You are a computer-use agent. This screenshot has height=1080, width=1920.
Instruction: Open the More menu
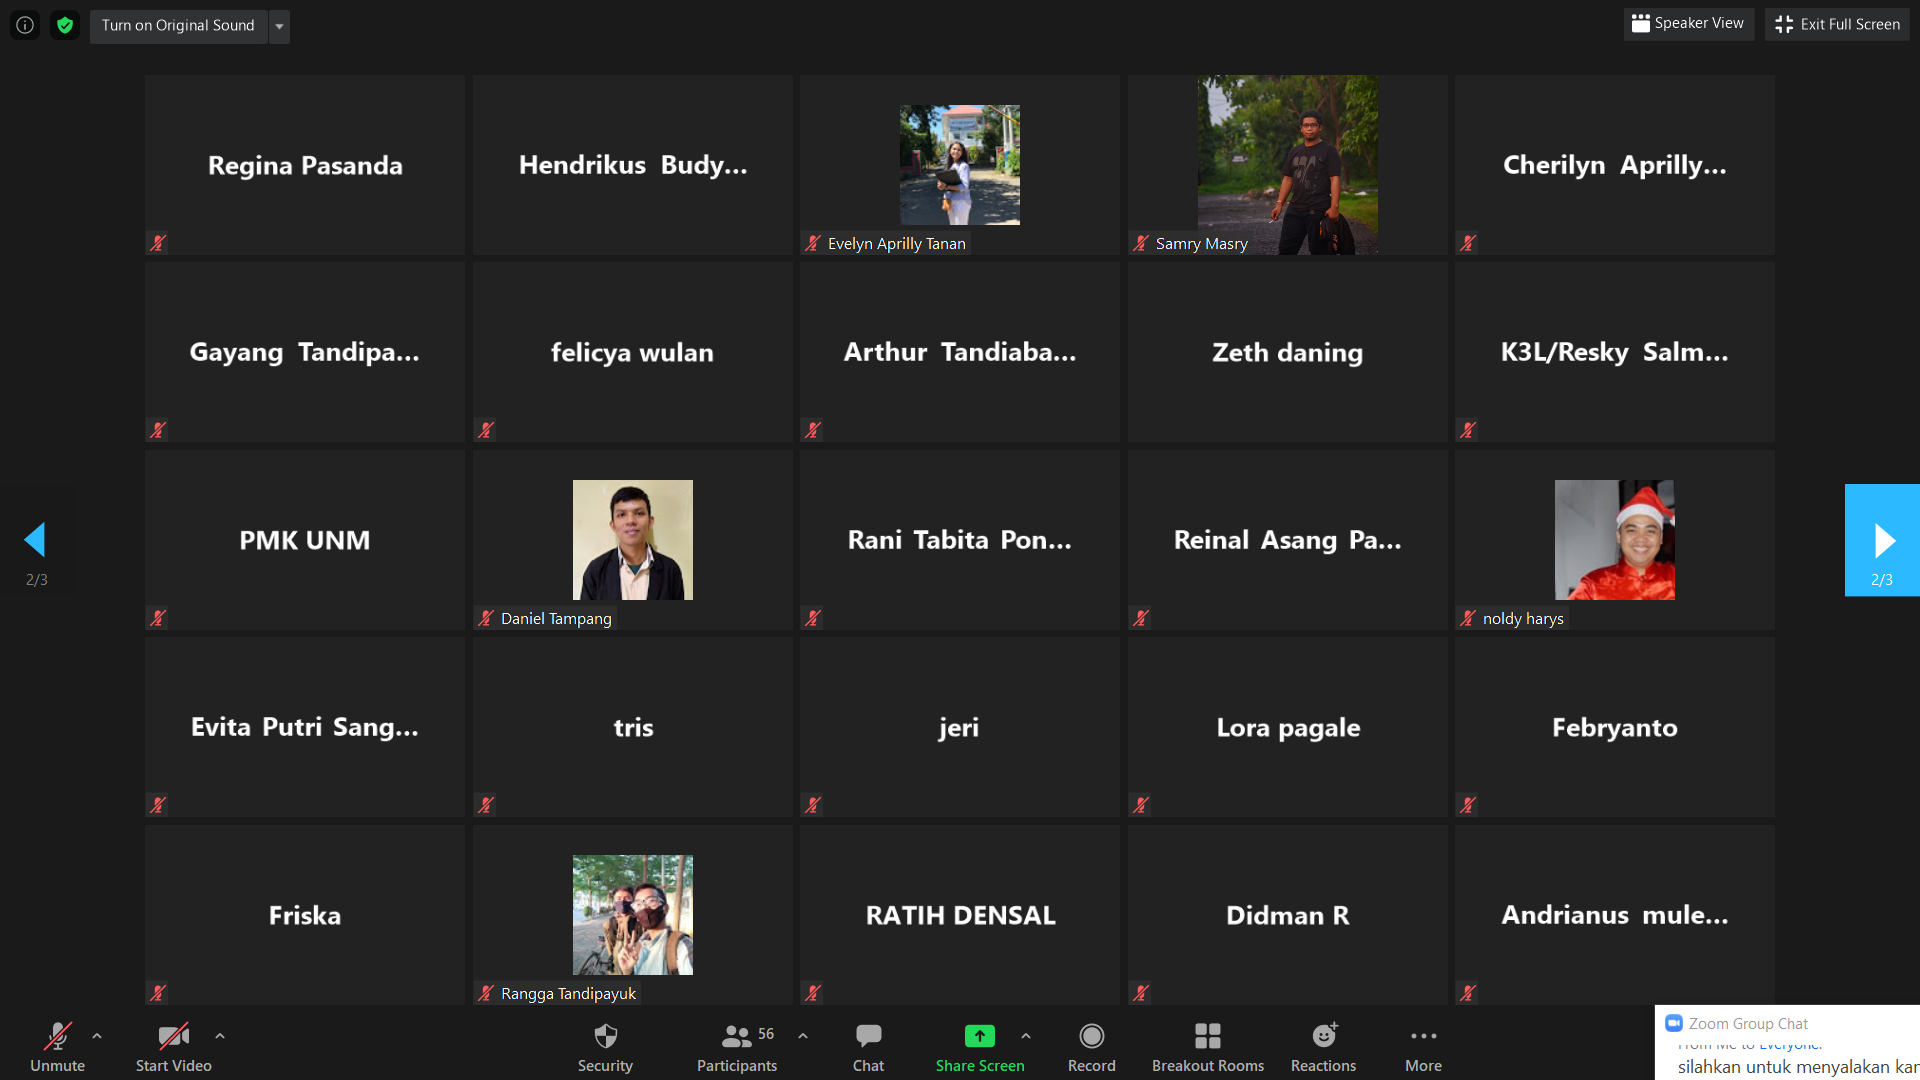tap(1423, 1046)
